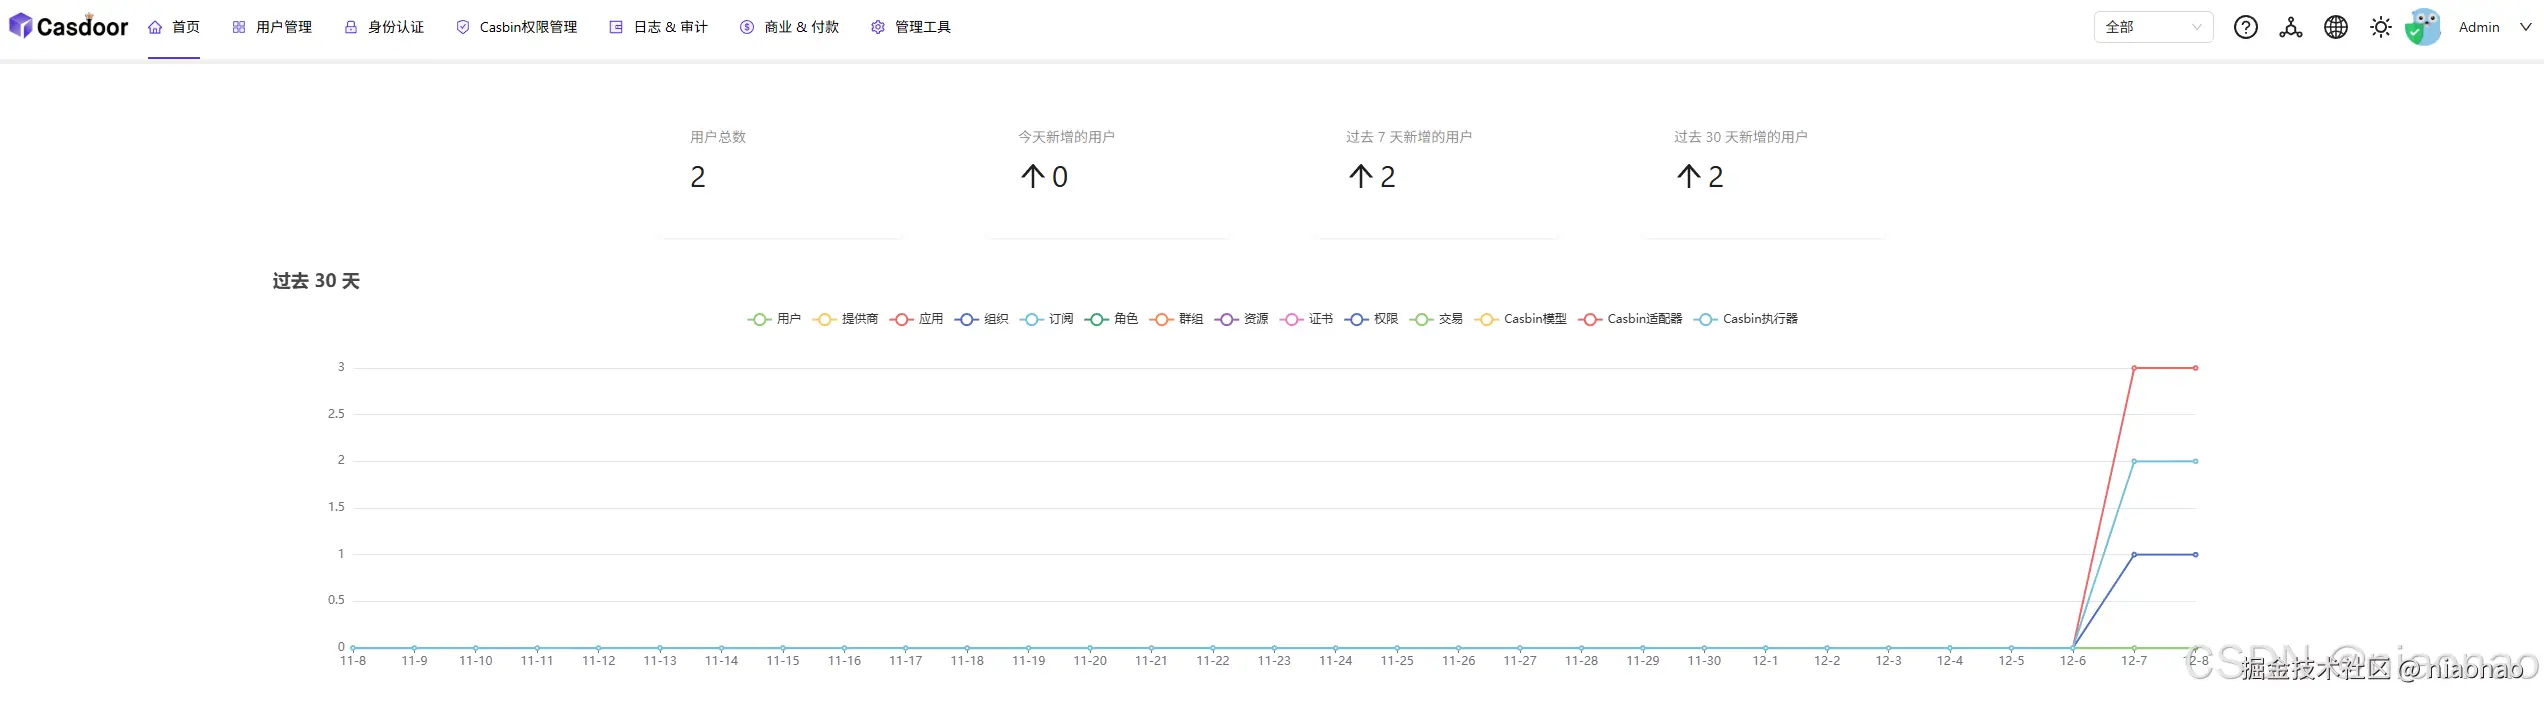The image size is (2544, 703).
Task: Click the dark blue point at 12-7
Action: tap(2134, 554)
